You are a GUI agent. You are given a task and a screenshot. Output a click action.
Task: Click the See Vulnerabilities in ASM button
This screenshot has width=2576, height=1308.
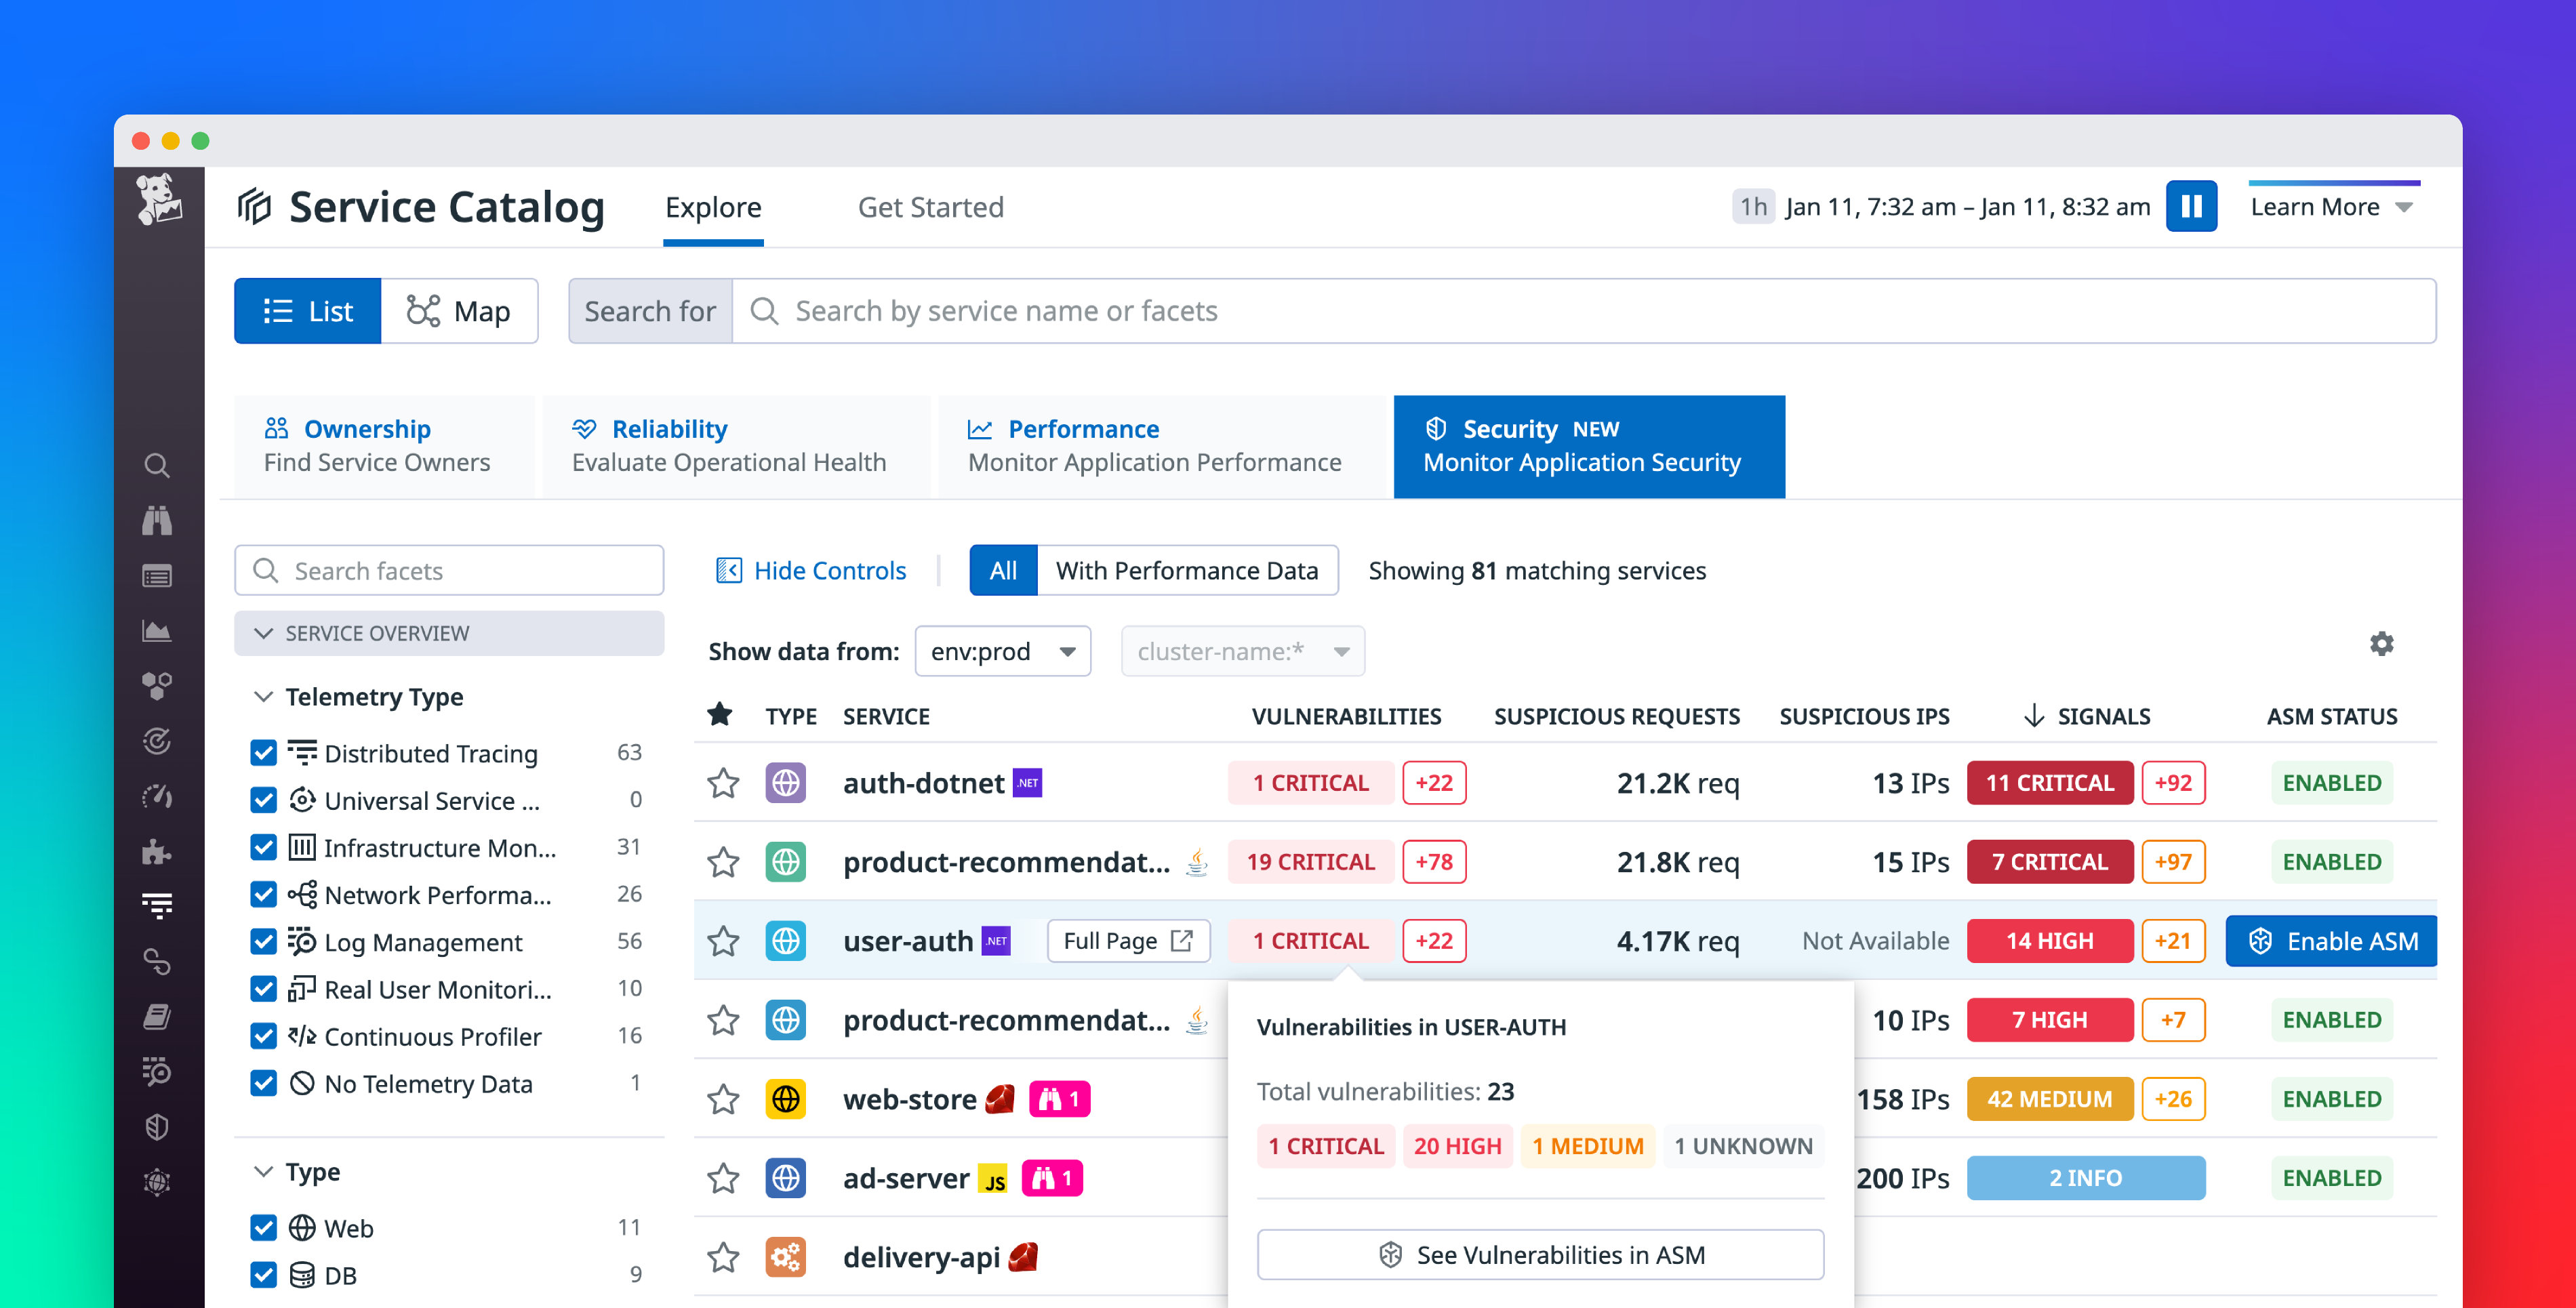tap(1540, 1254)
